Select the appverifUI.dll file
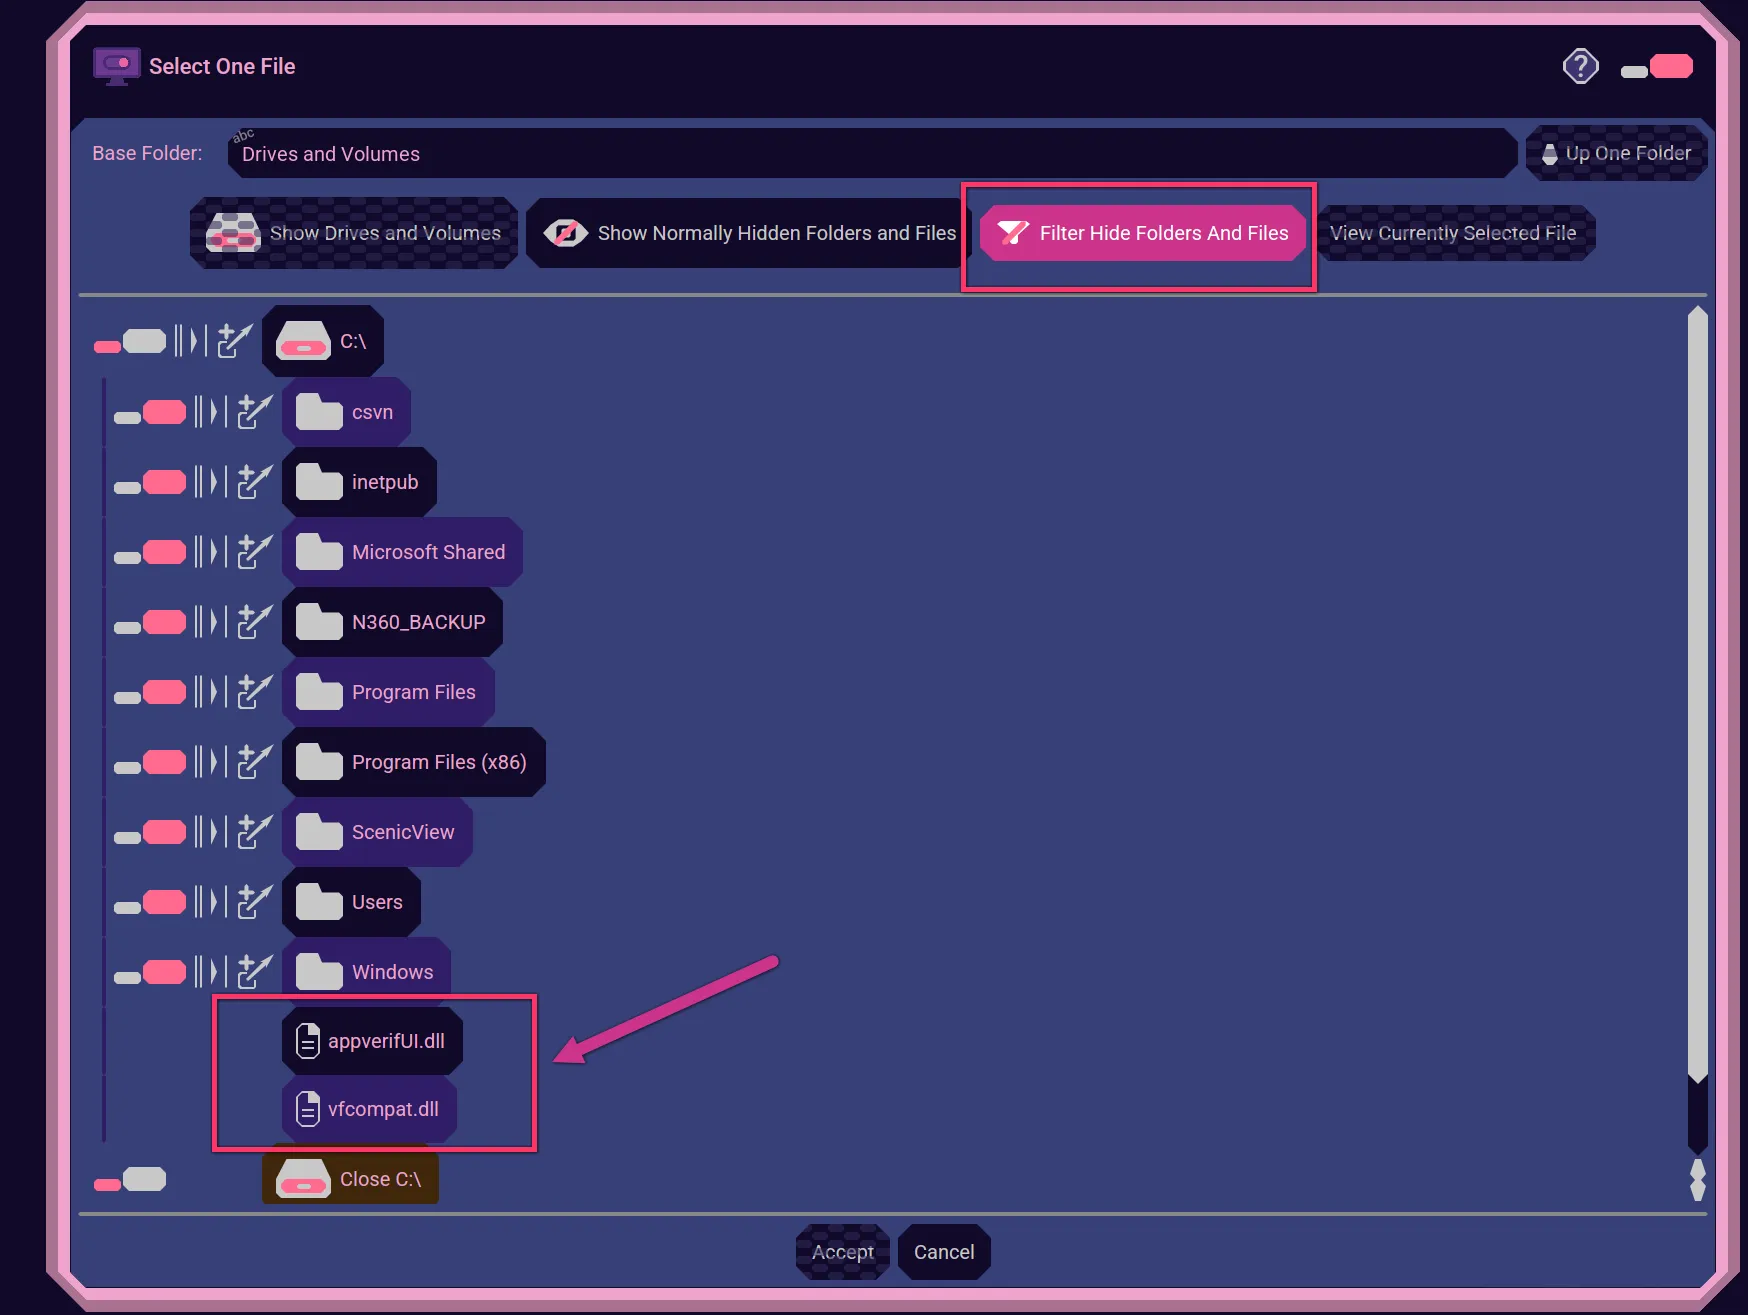The image size is (1748, 1315). point(372,1041)
